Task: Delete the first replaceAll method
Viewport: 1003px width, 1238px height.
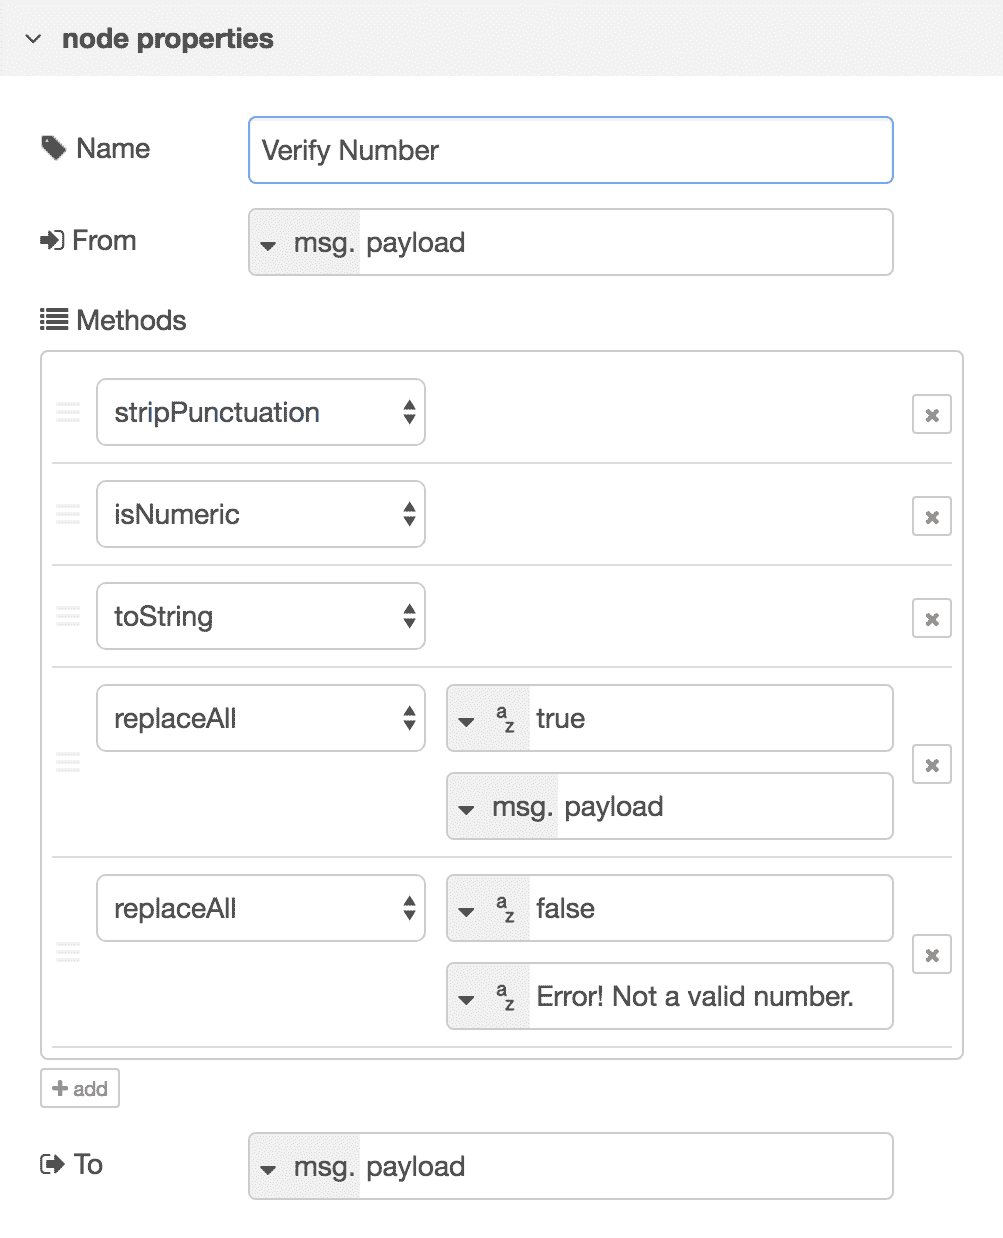Action: (930, 764)
